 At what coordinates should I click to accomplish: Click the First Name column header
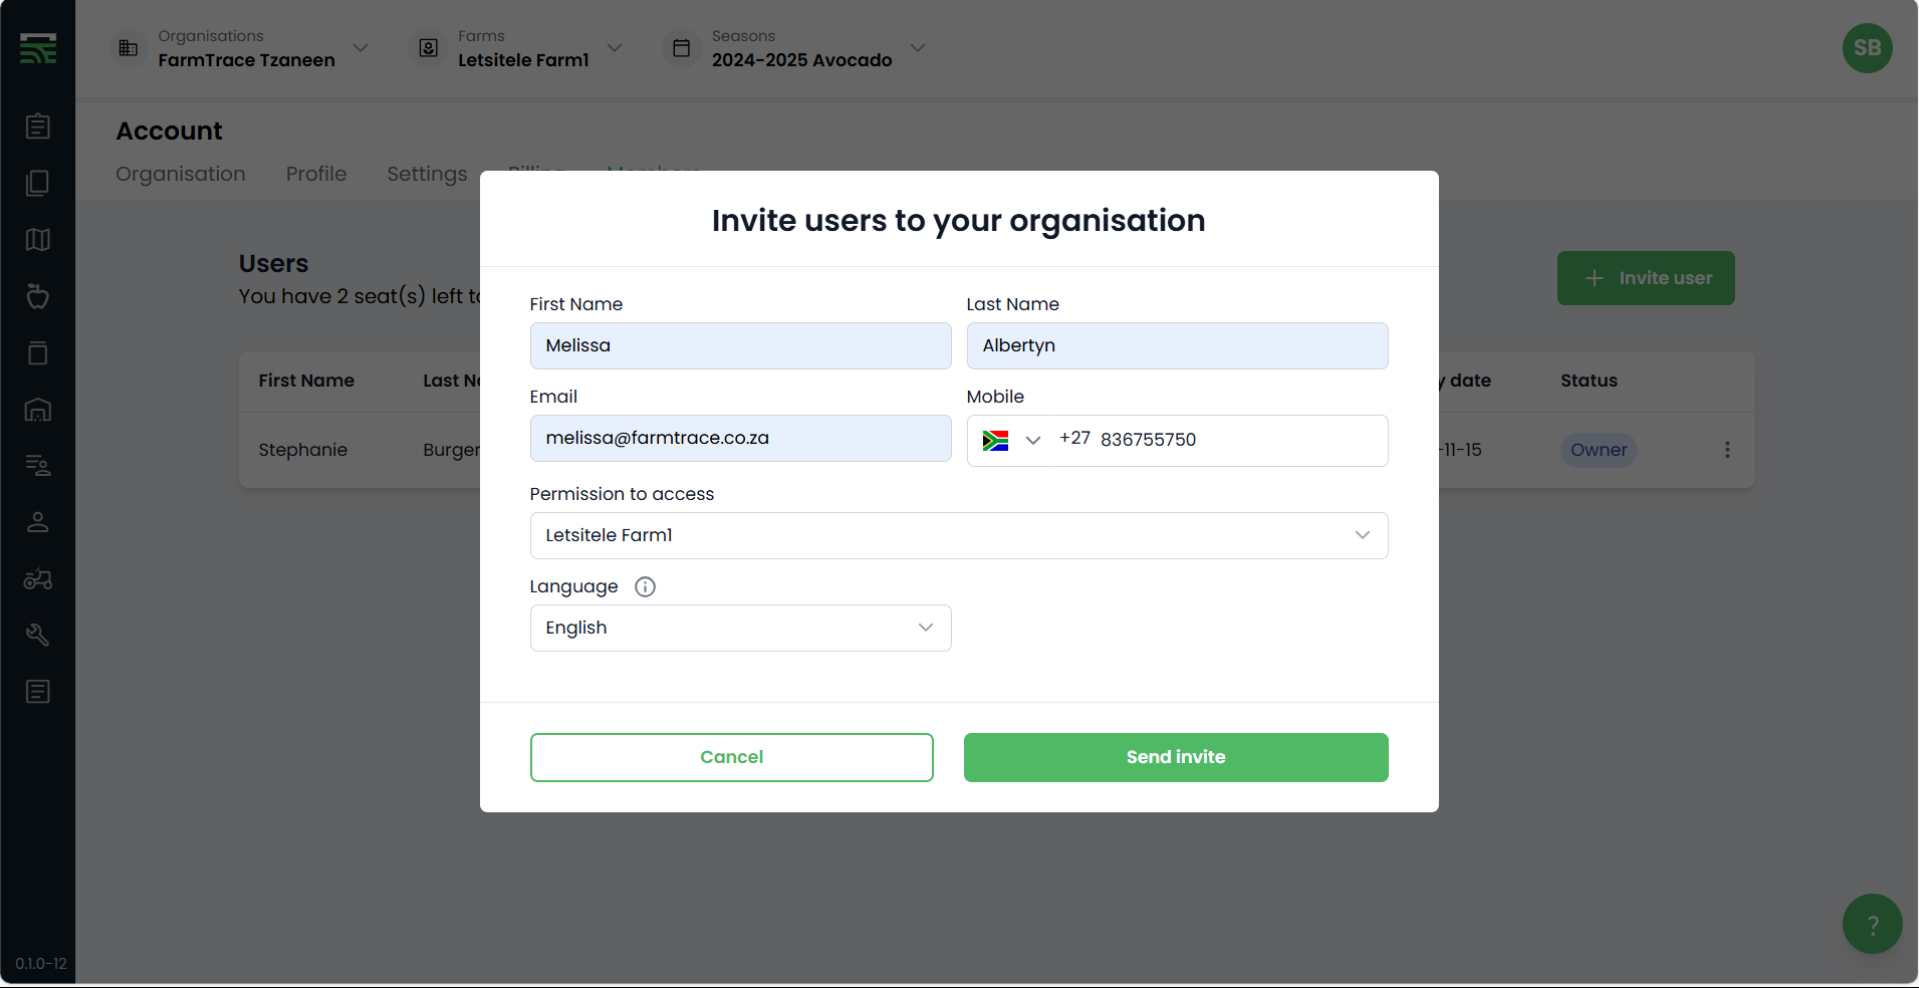tap(306, 381)
